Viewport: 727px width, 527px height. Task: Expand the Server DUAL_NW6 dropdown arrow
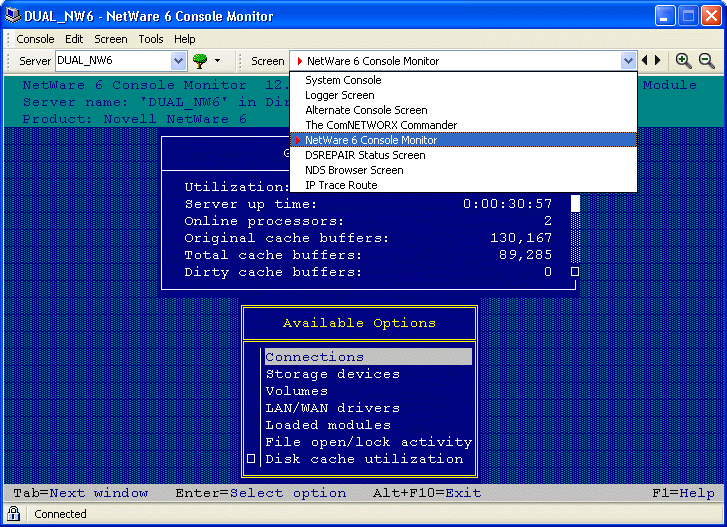point(178,61)
